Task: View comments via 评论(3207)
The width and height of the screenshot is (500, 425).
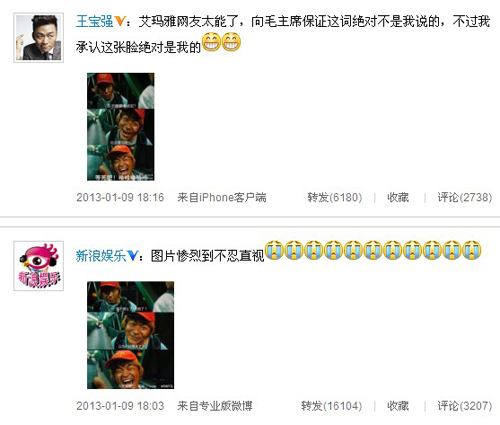Action: point(465,406)
